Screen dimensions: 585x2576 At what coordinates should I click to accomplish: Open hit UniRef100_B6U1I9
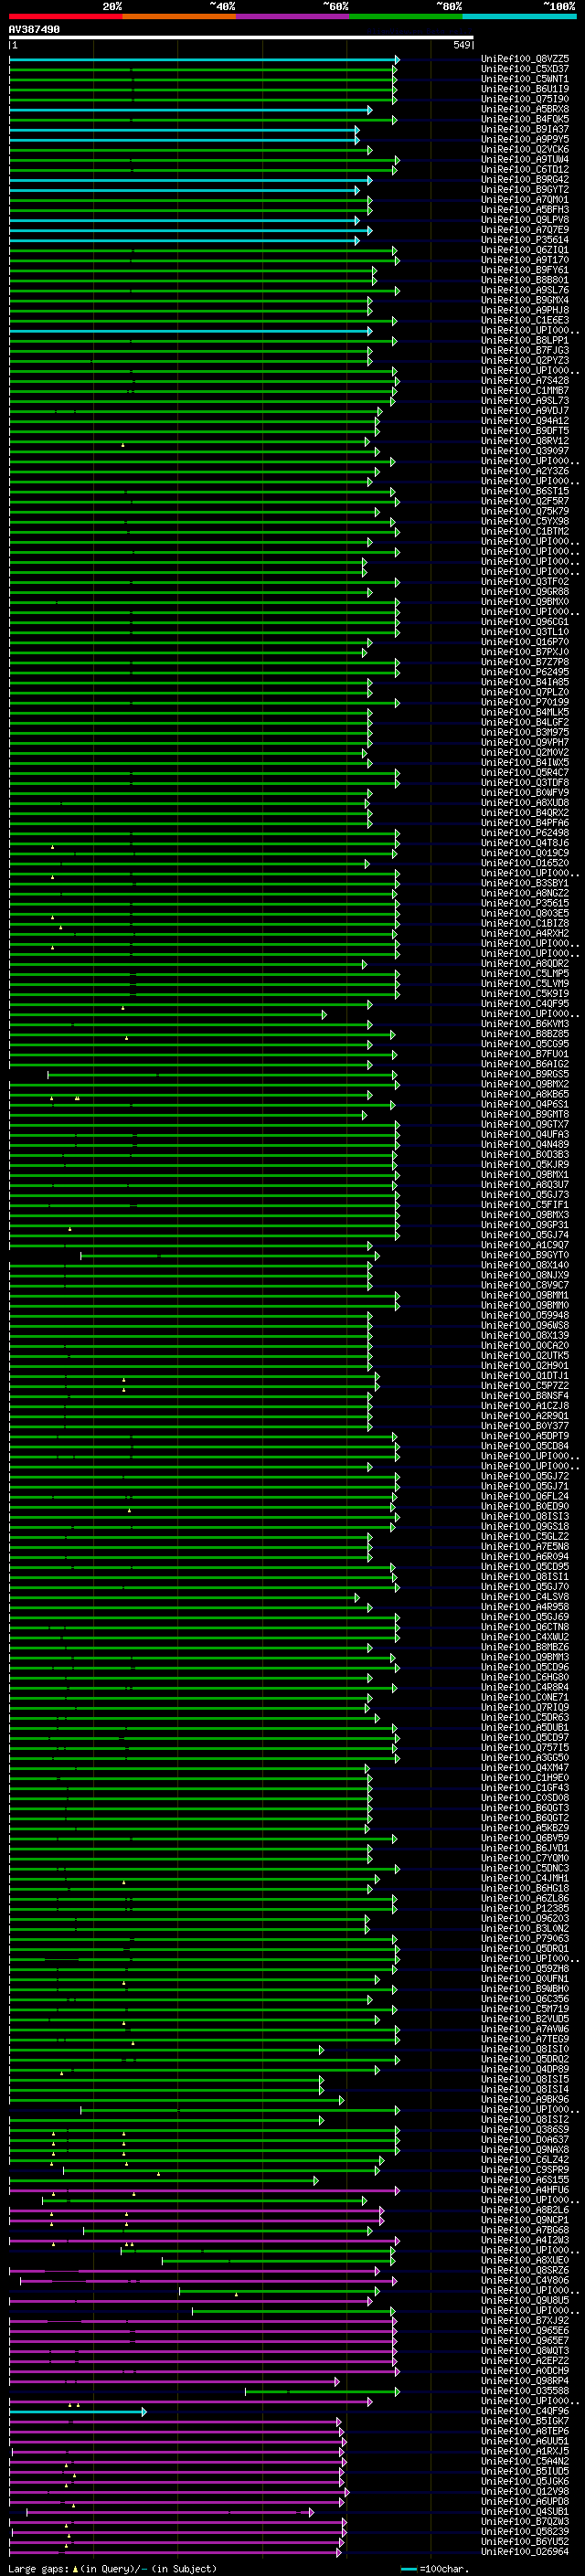(x=525, y=89)
